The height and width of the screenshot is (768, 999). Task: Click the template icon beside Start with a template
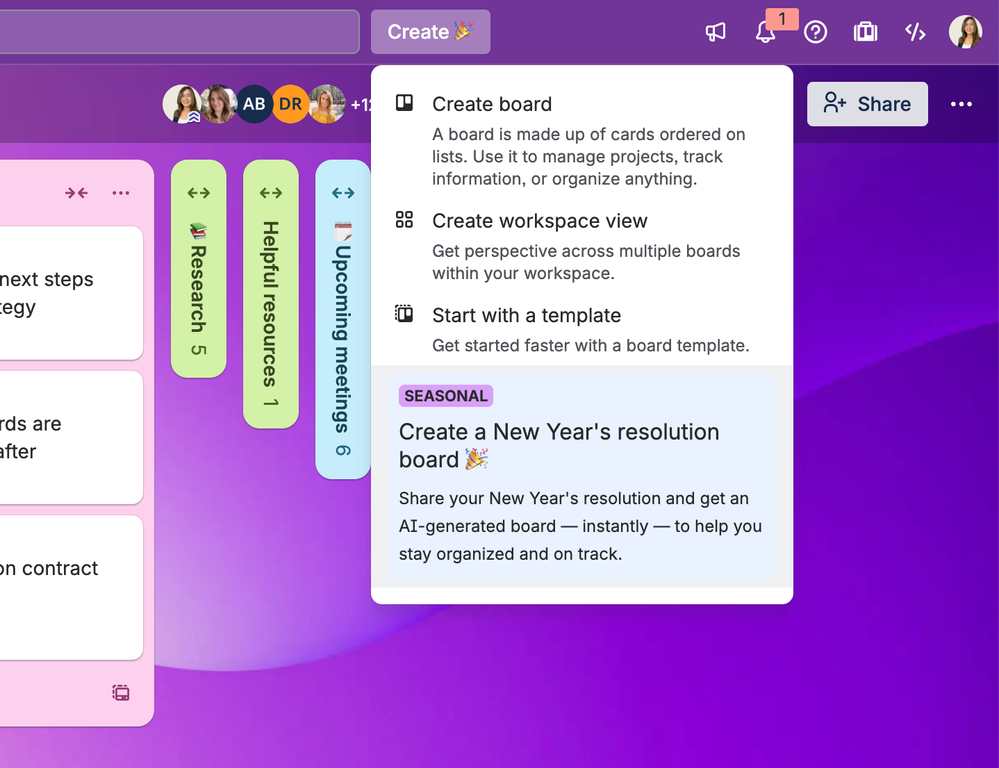(x=405, y=314)
